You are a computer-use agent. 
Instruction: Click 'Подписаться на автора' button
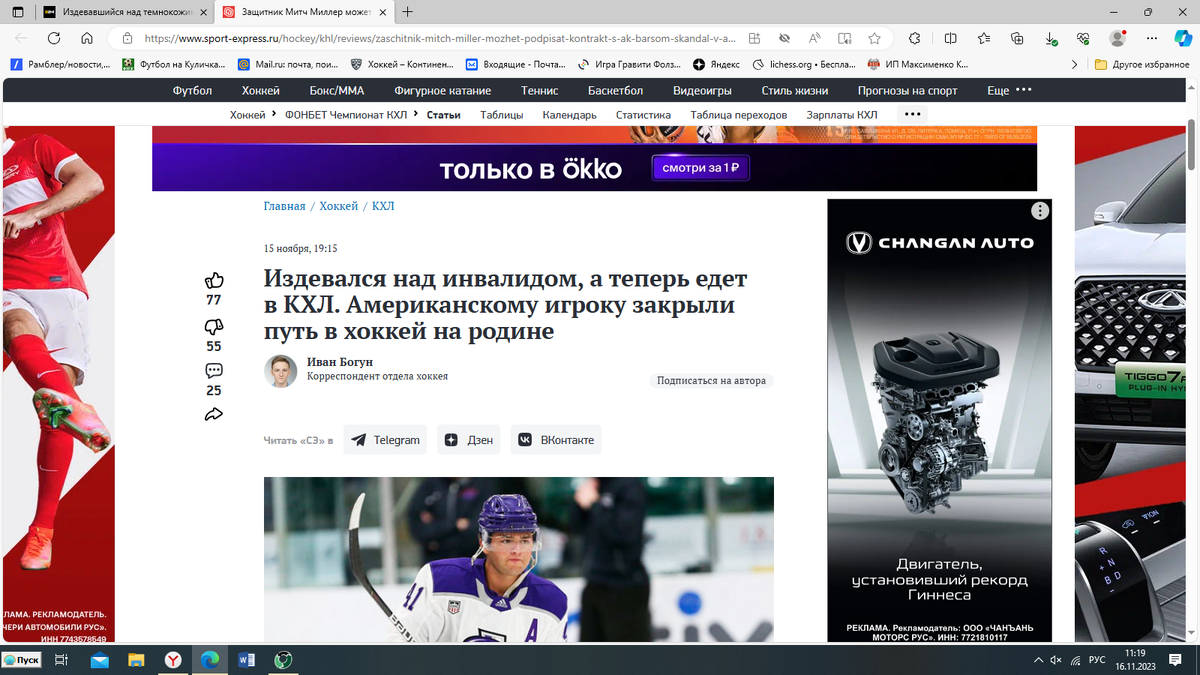coord(711,381)
